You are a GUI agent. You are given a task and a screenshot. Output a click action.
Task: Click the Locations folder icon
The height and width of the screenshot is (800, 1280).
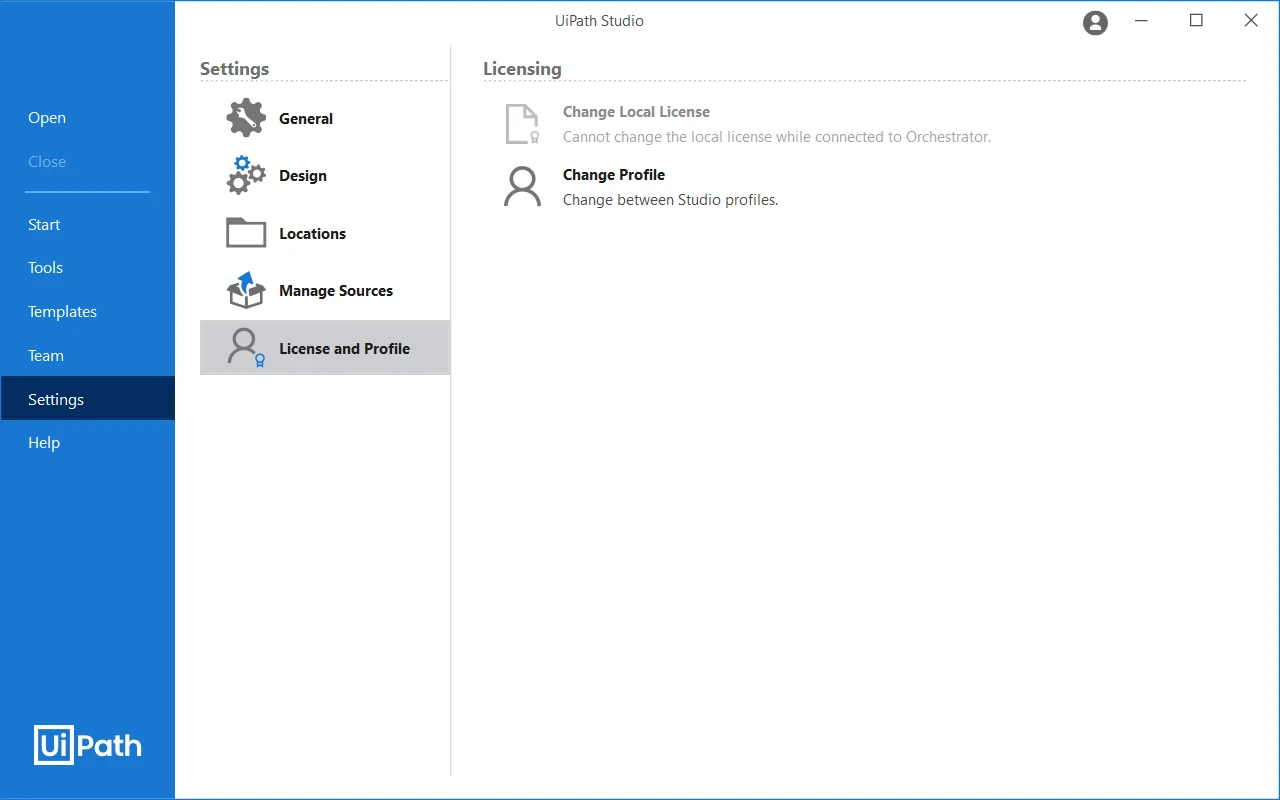click(246, 233)
